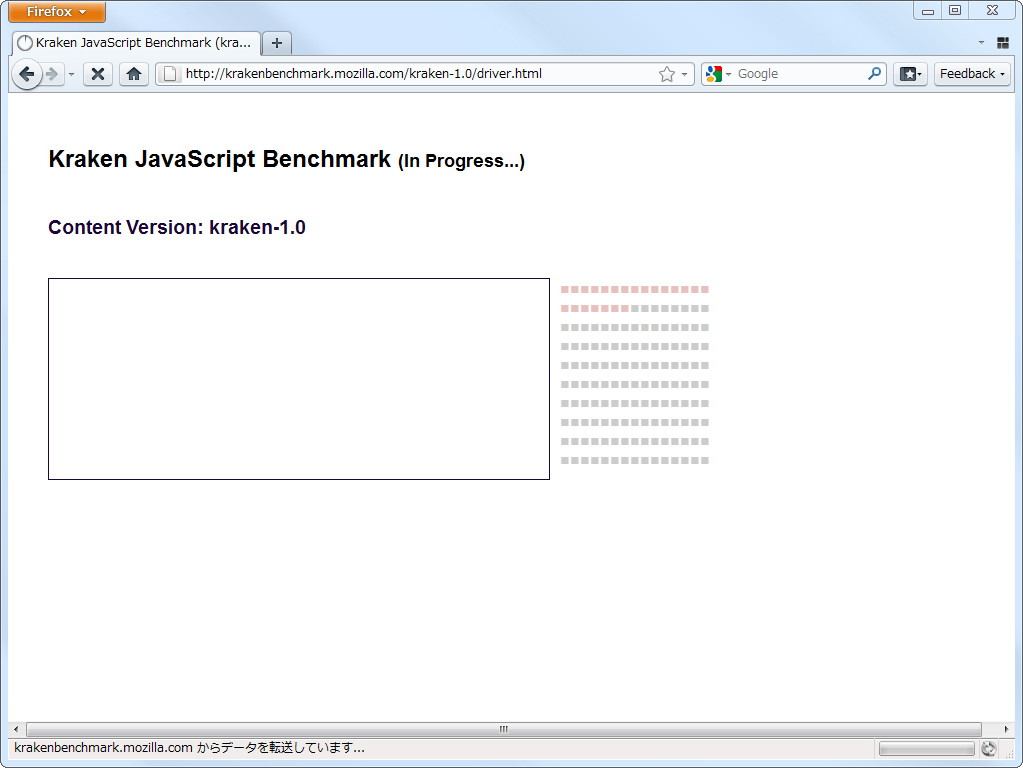Screen dimensions: 1023x768
Task: Open the list all tabs dropdown
Action: (981, 42)
